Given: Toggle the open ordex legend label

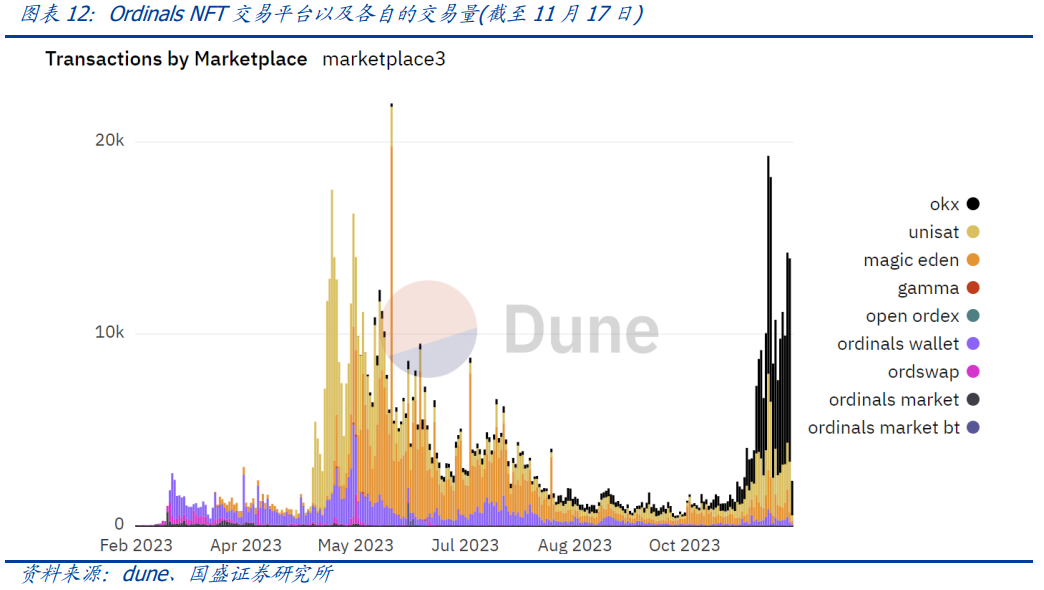Looking at the screenshot, I should (x=912, y=316).
